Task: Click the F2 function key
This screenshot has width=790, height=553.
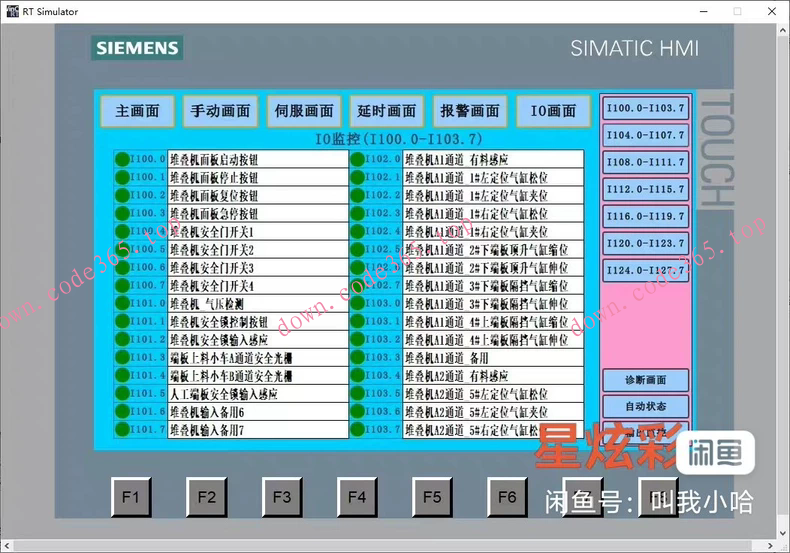Action: pos(207,498)
